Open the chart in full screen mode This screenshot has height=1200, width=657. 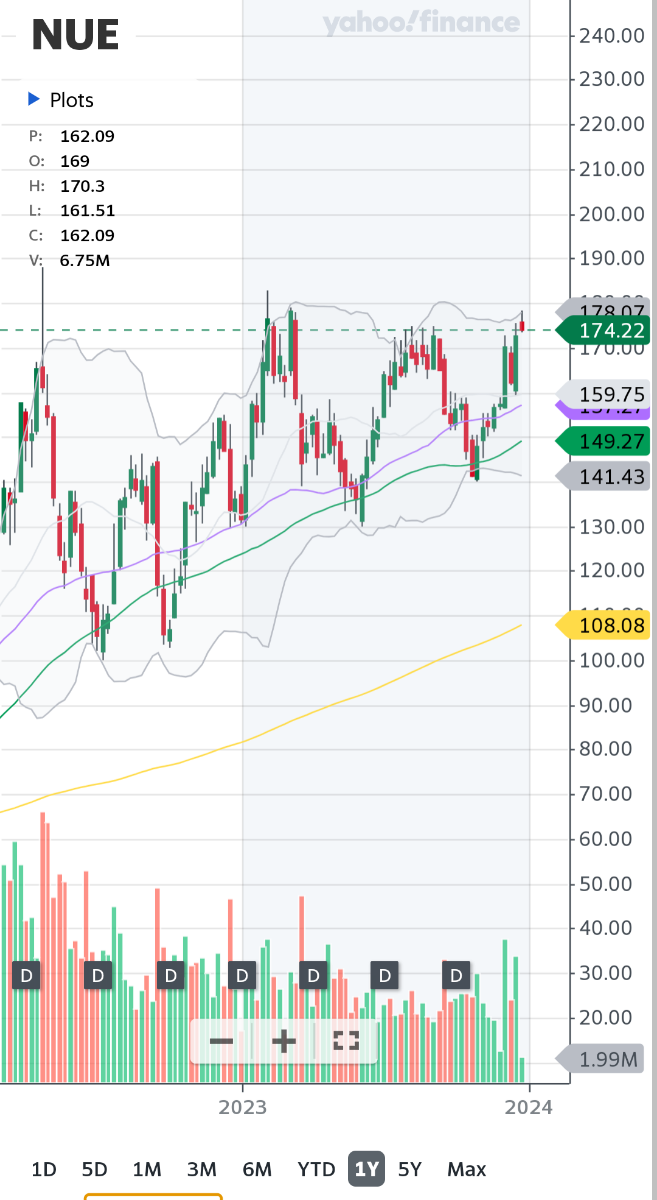[x=346, y=1041]
